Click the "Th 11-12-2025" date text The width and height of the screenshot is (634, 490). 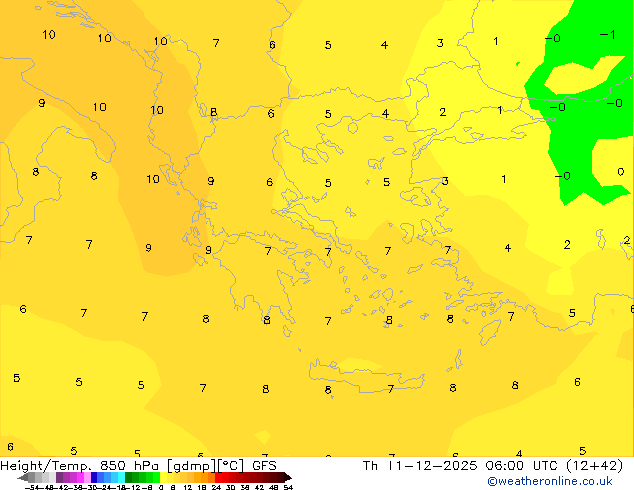(420, 466)
